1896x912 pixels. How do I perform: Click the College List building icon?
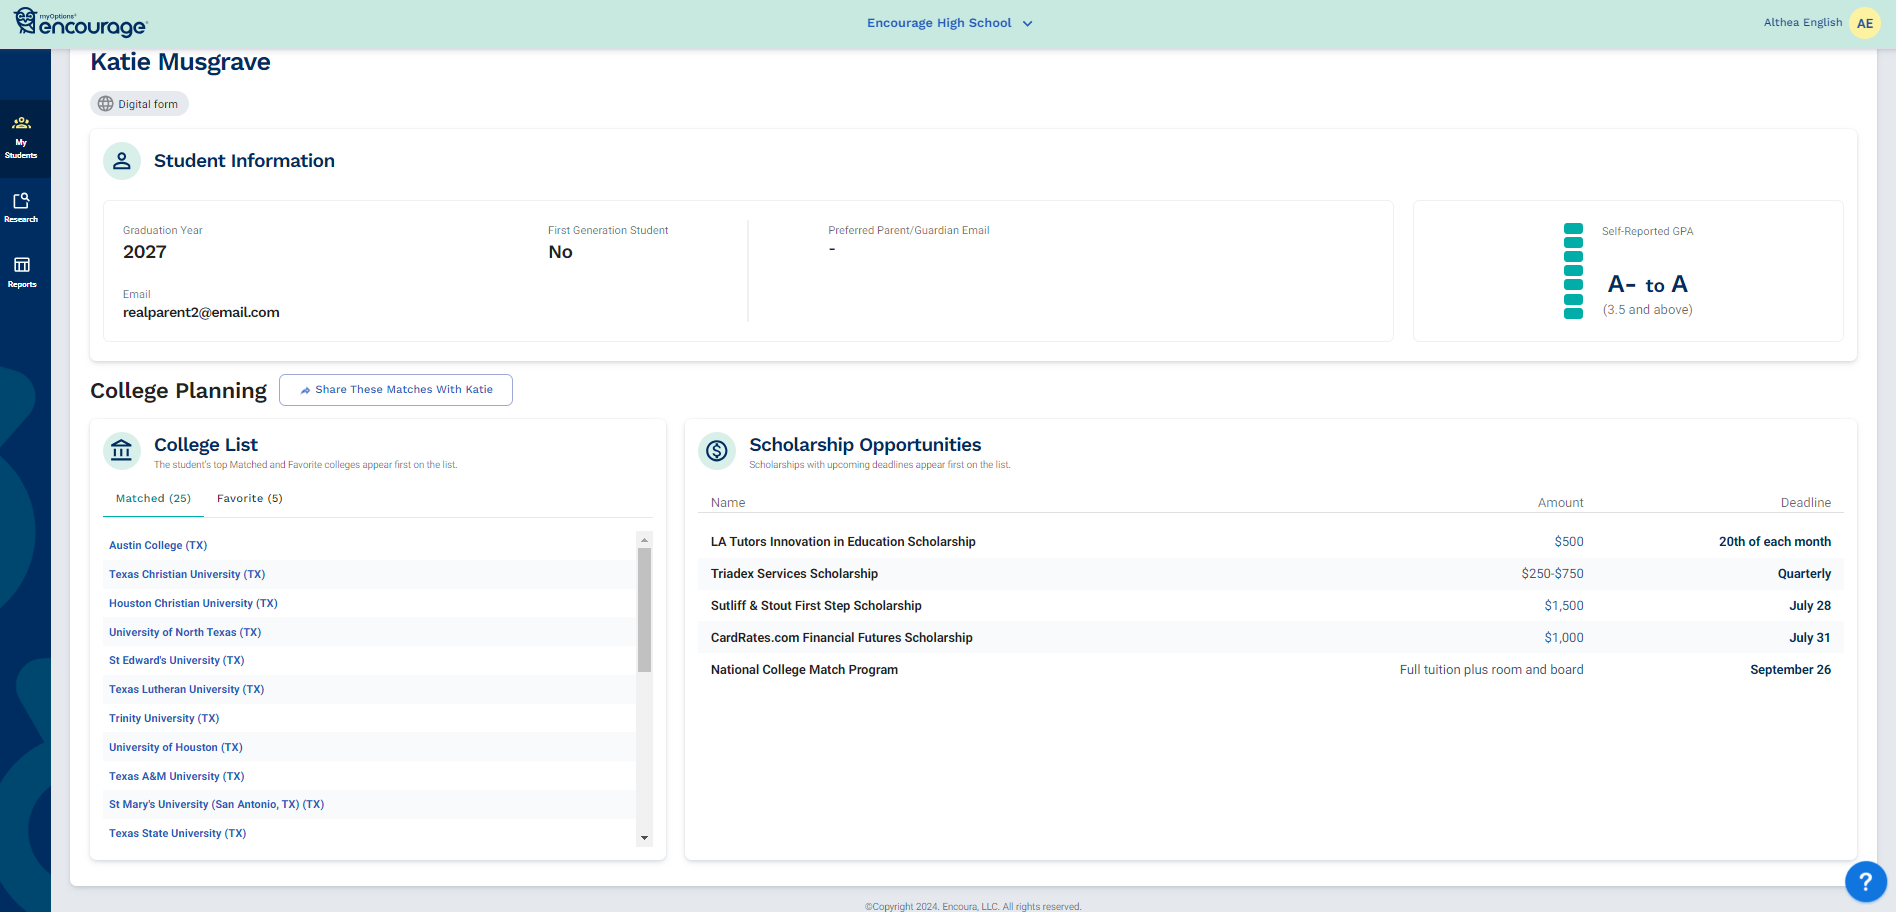[x=122, y=451]
